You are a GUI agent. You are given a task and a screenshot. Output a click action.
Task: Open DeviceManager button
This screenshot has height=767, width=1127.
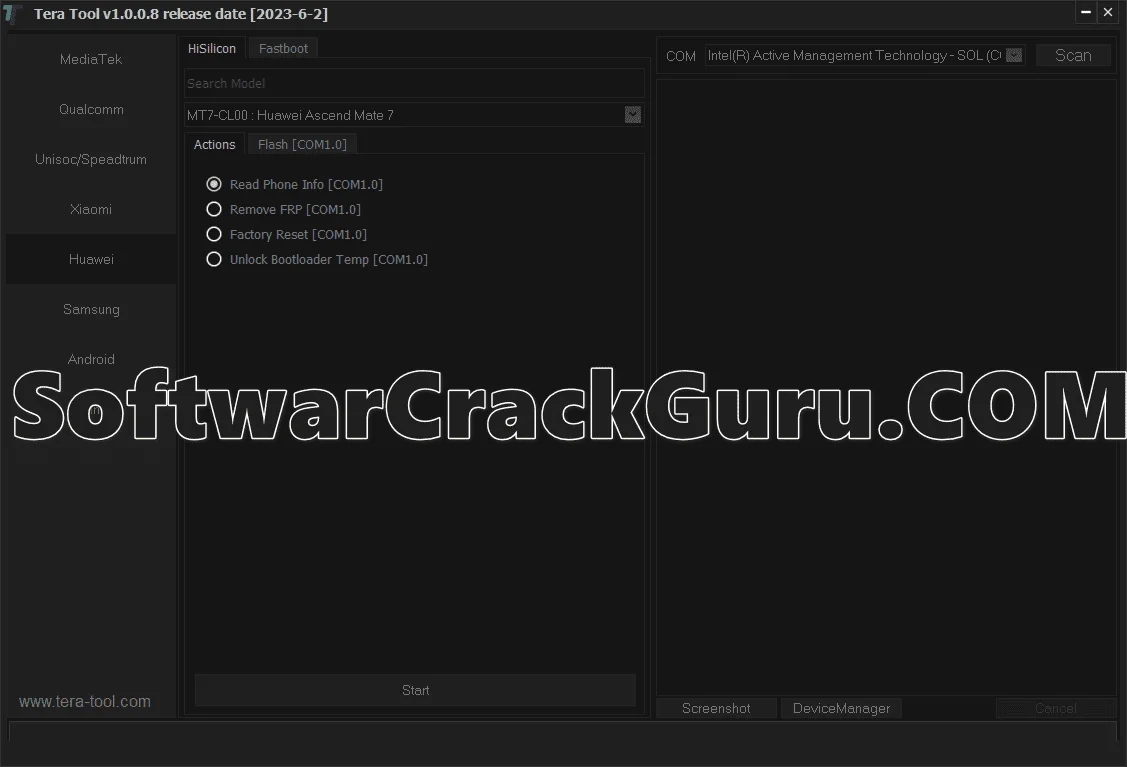point(841,708)
